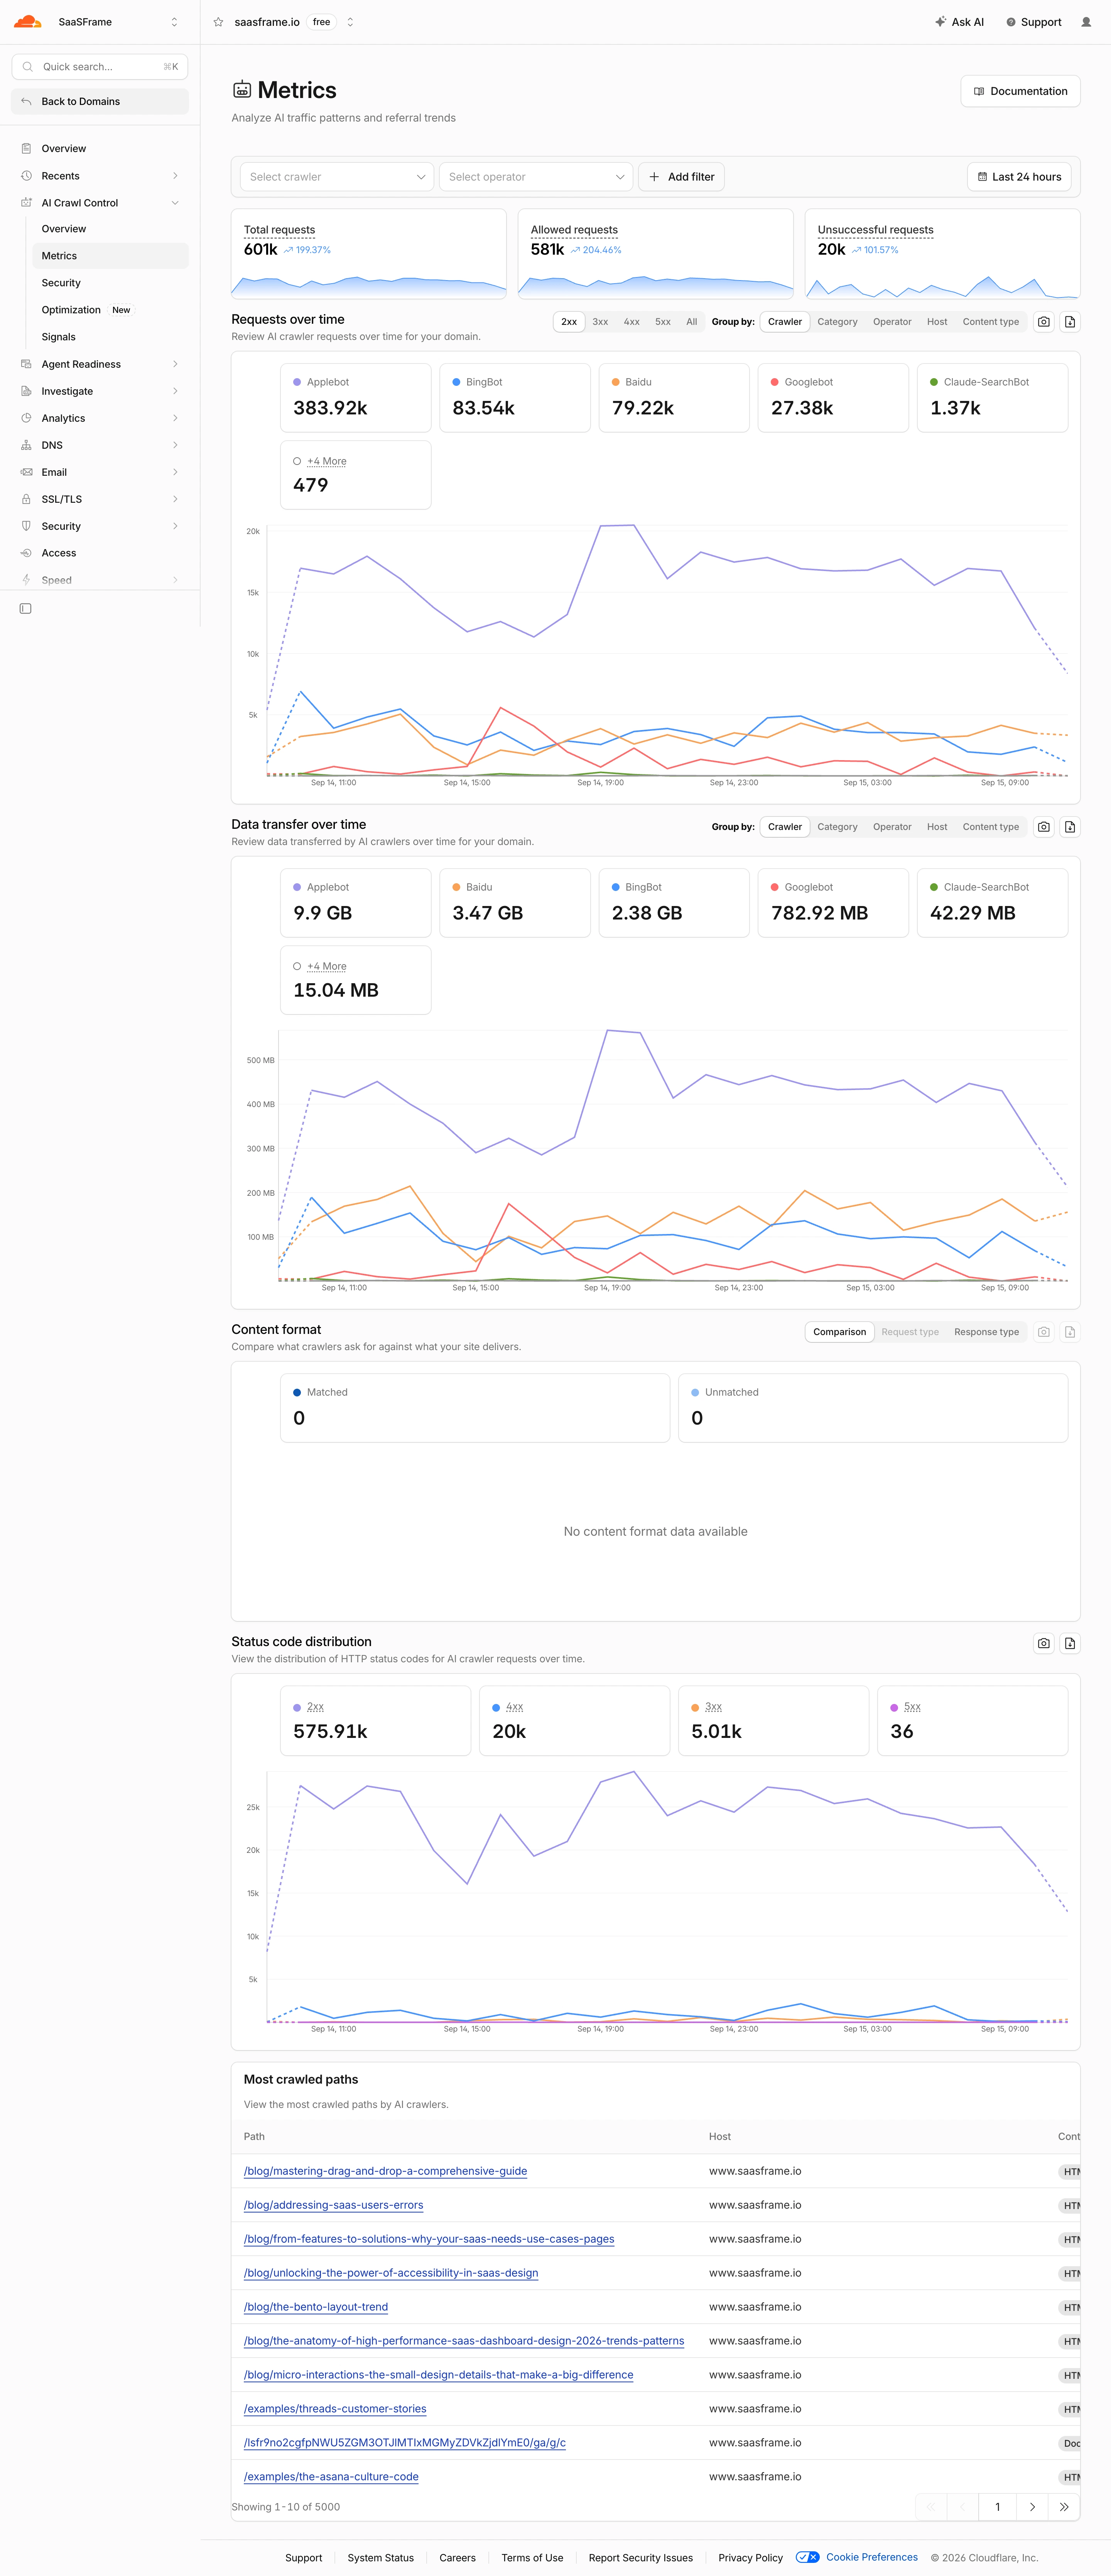Toggle Googlebot series in Data transfer chart

[833, 902]
